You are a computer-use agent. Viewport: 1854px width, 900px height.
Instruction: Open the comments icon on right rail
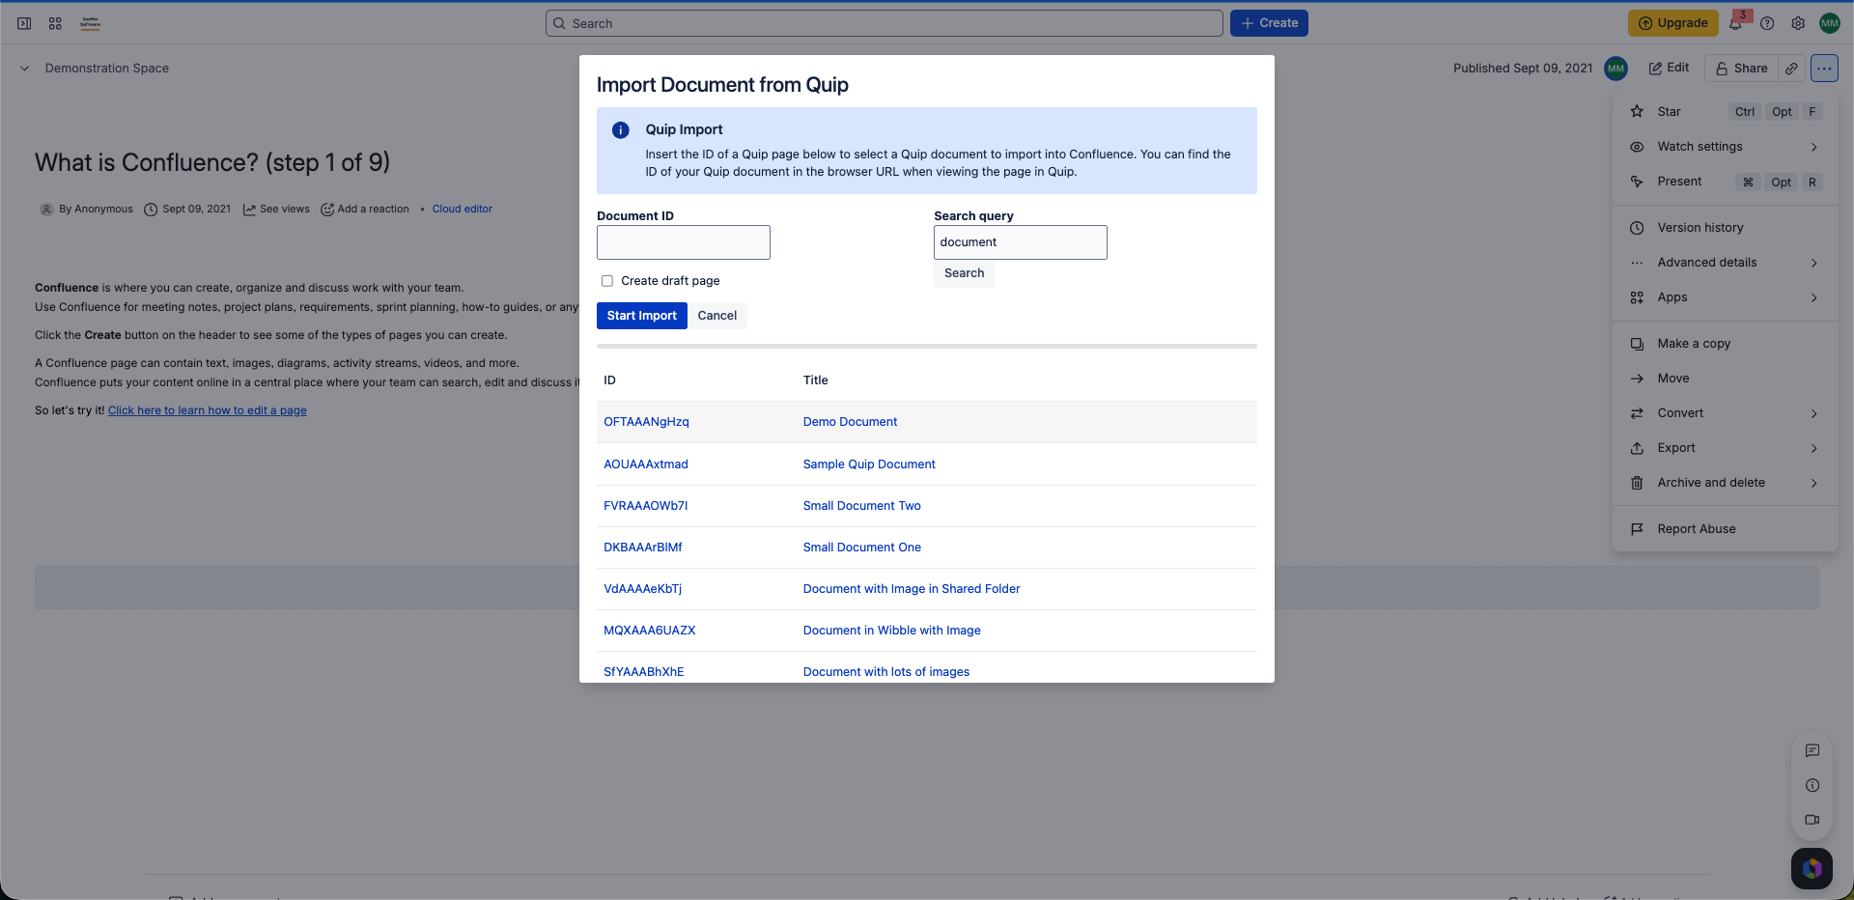[x=1812, y=751]
